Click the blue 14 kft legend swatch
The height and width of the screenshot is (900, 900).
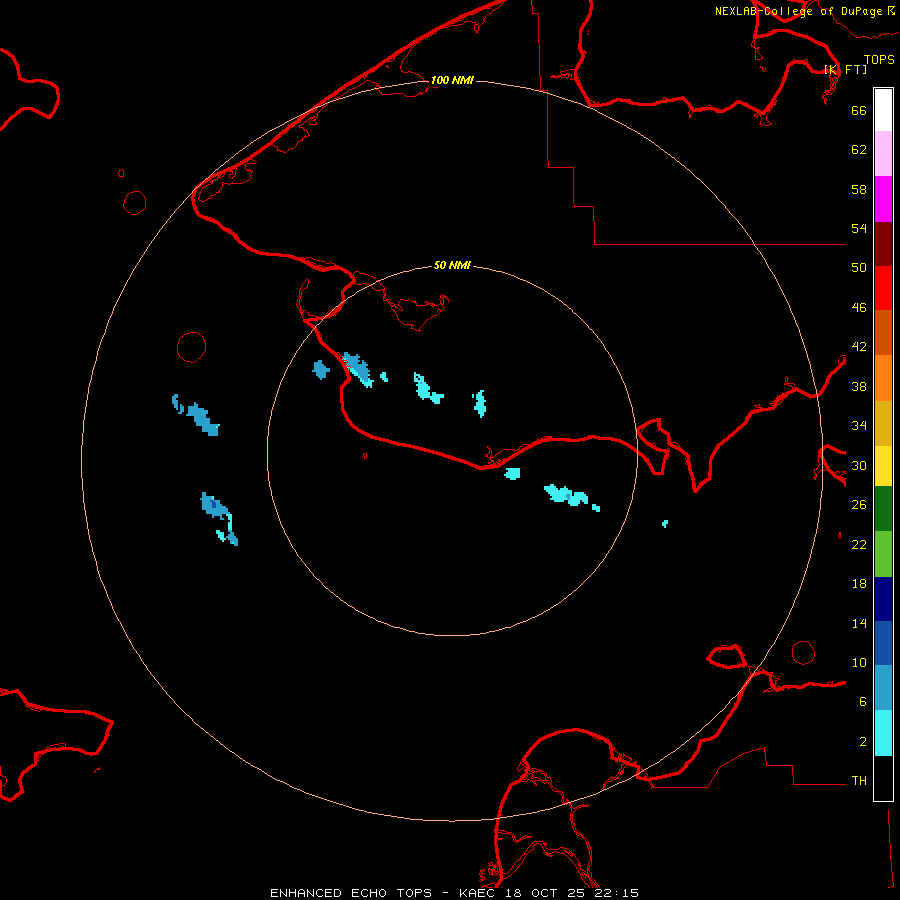pos(883,643)
